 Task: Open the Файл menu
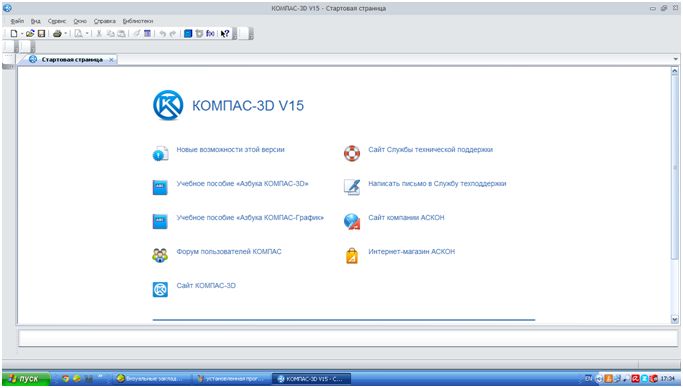(17, 21)
